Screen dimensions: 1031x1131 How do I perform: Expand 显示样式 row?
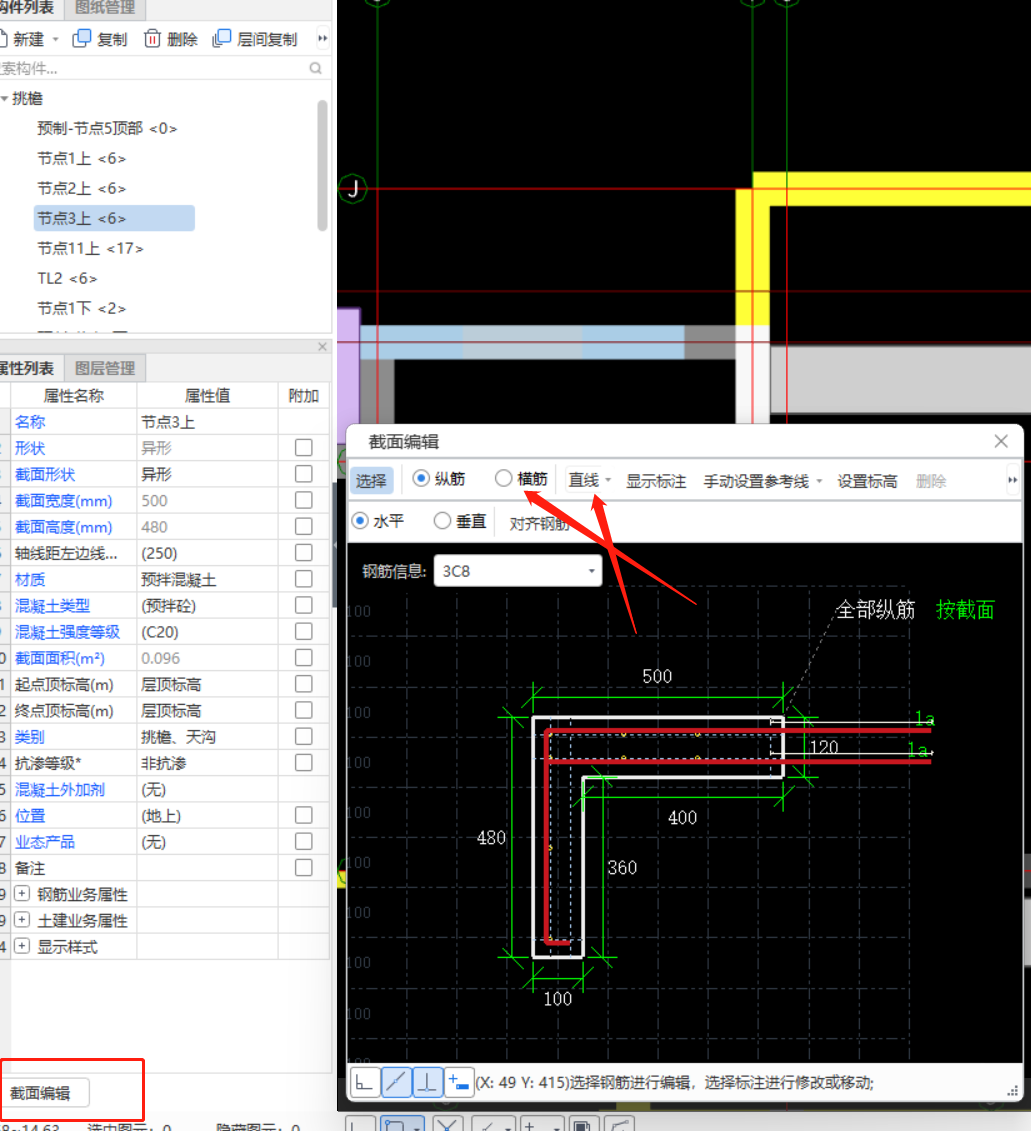coord(22,946)
